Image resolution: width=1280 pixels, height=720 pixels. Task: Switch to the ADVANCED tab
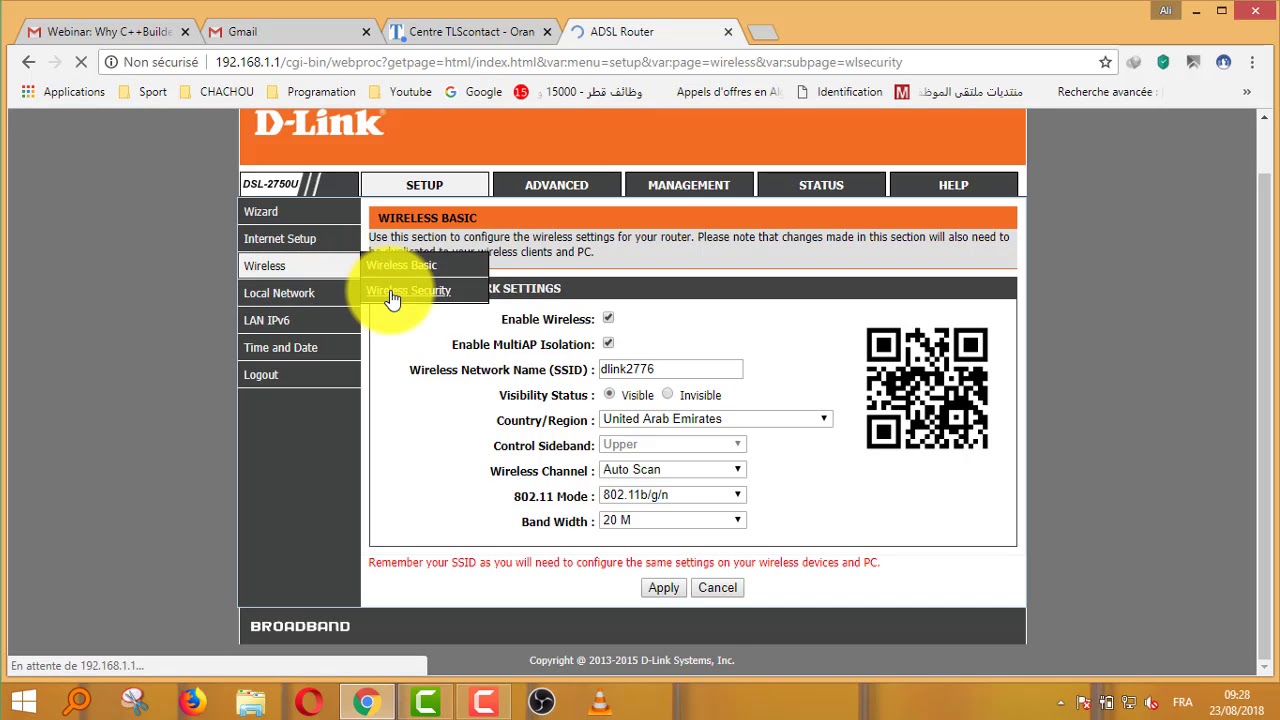tap(556, 185)
